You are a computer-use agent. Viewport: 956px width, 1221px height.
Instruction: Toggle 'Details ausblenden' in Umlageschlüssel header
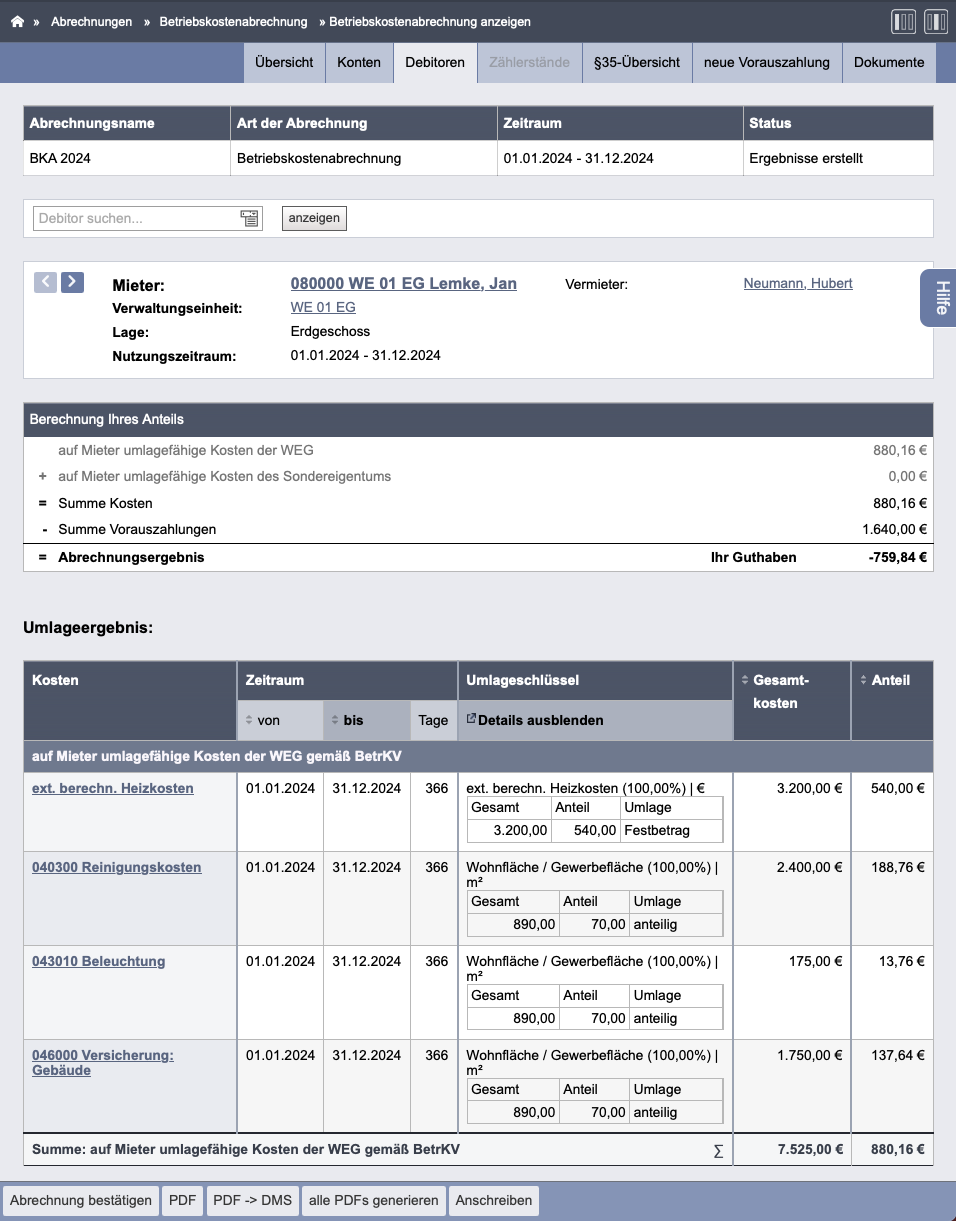[x=535, y=720]
